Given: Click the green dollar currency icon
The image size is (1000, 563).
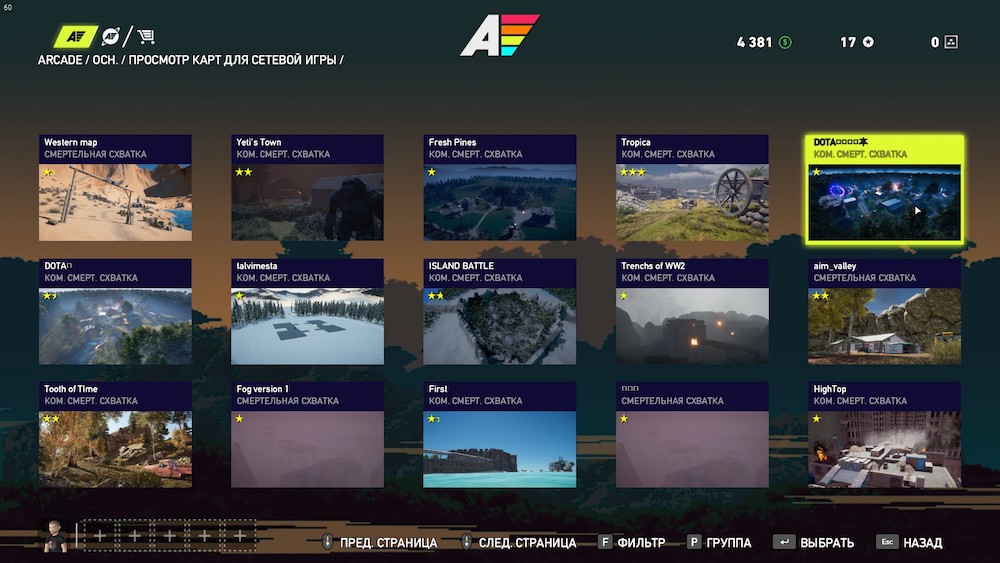Looking at the screenshot, I should tap(785, 42).
